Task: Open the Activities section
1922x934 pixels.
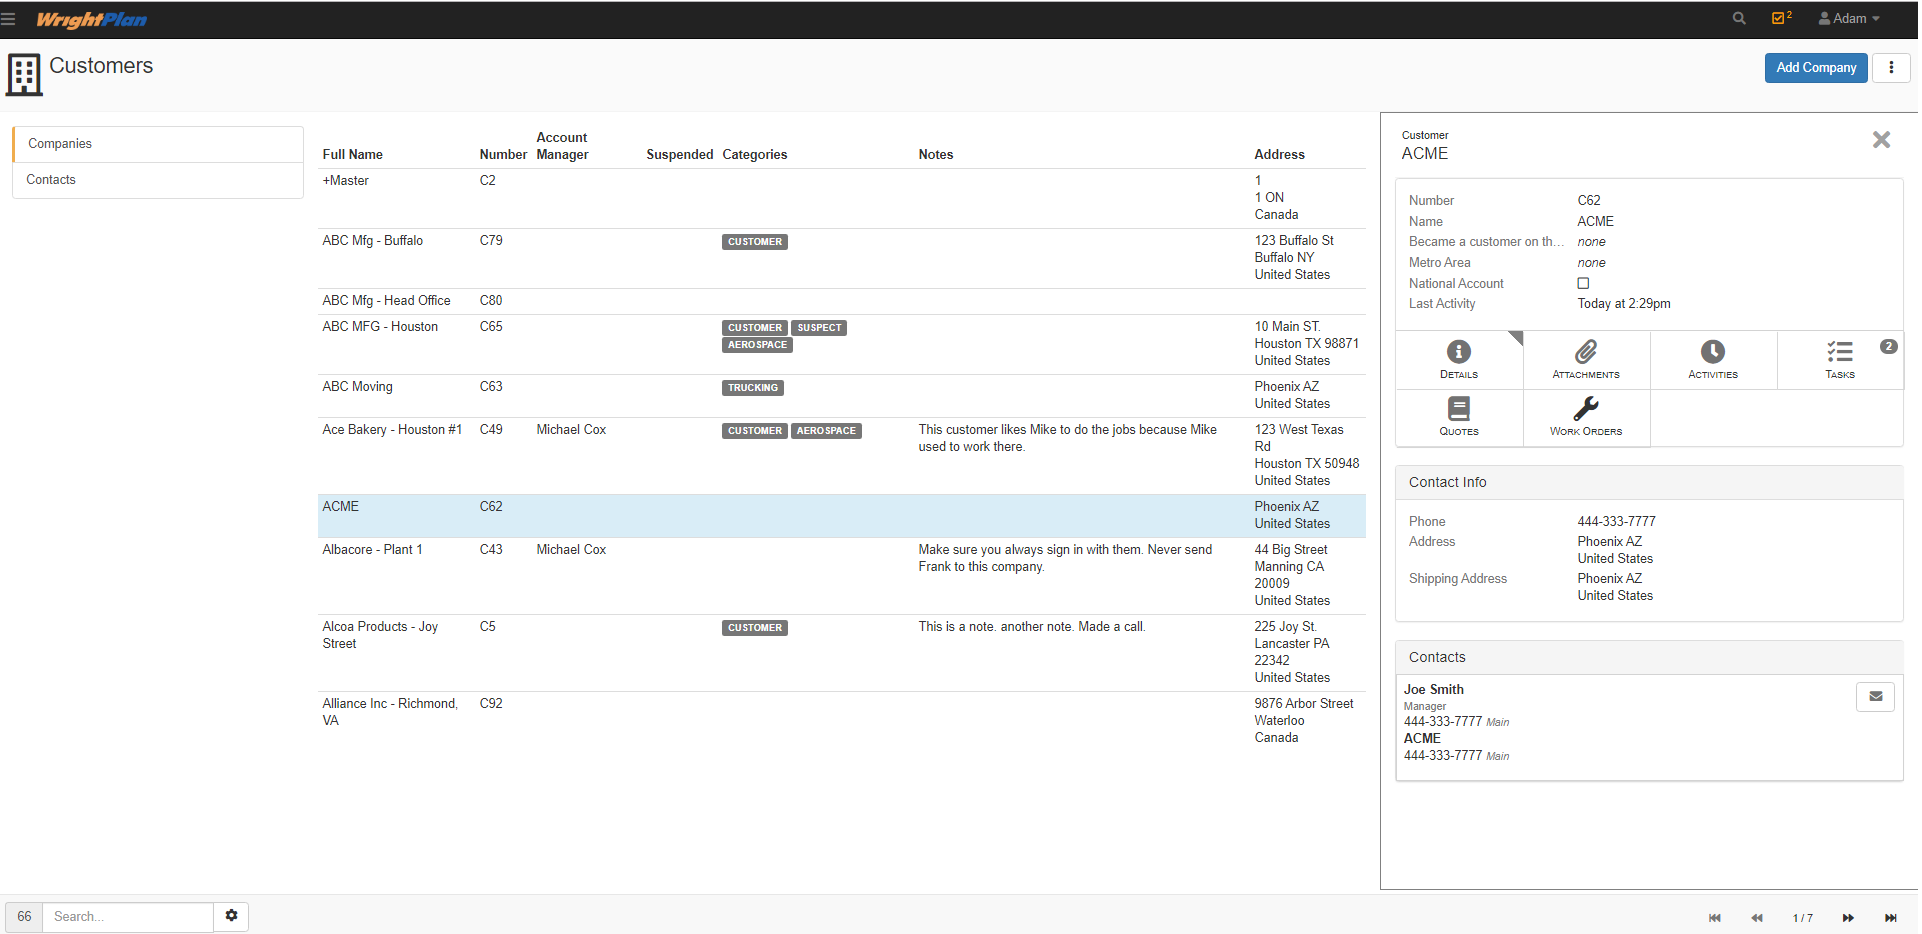Action: (x=1712, y=359)
